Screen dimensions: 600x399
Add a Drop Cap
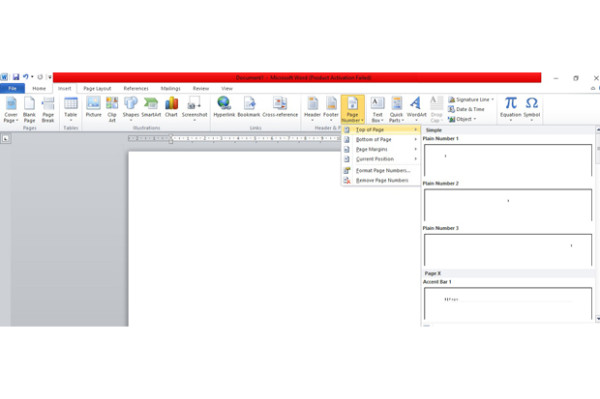436,109
